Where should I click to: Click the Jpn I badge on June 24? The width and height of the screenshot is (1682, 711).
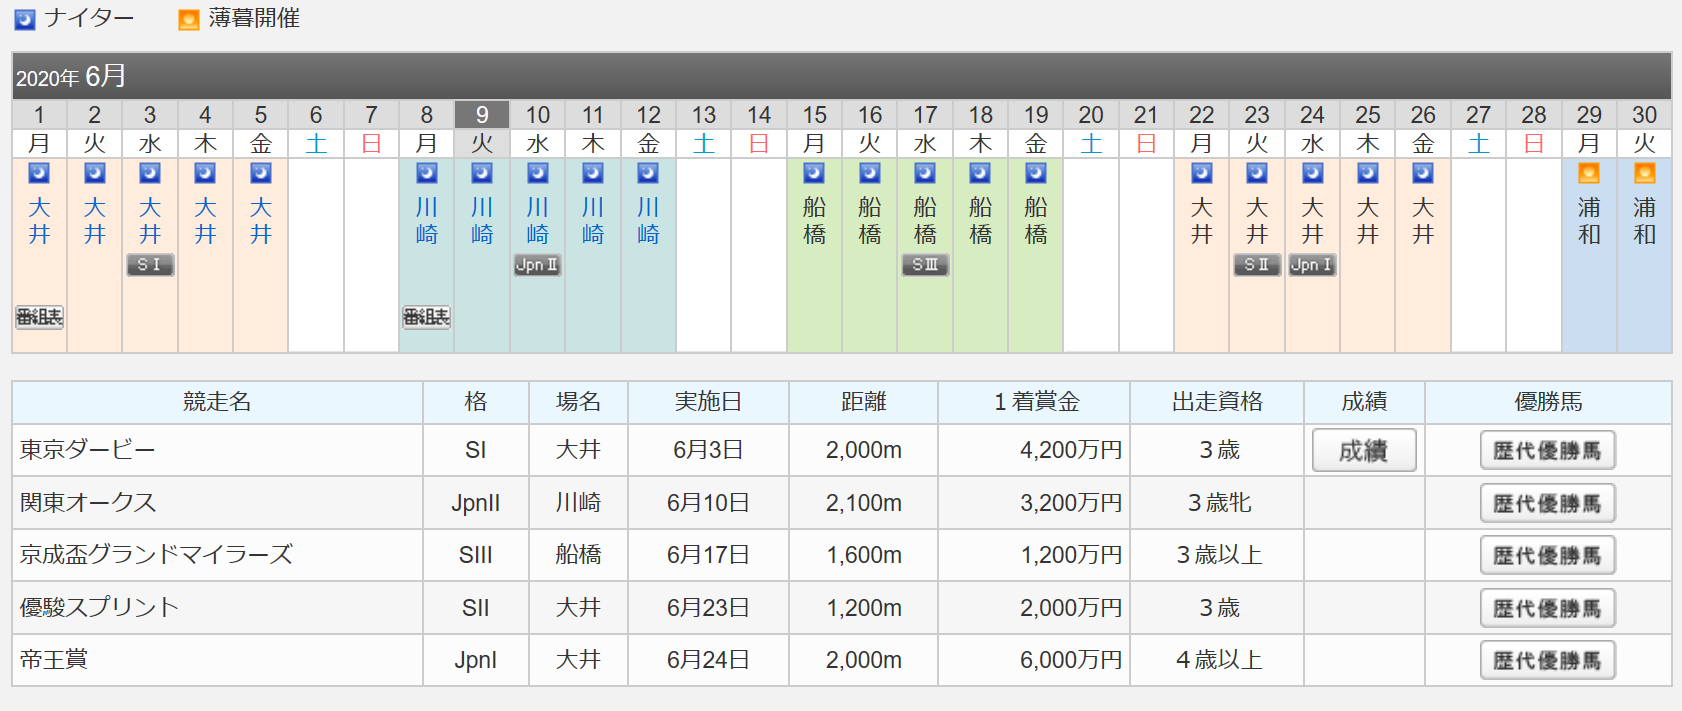pyautogui.click(x=1313, y=265)
